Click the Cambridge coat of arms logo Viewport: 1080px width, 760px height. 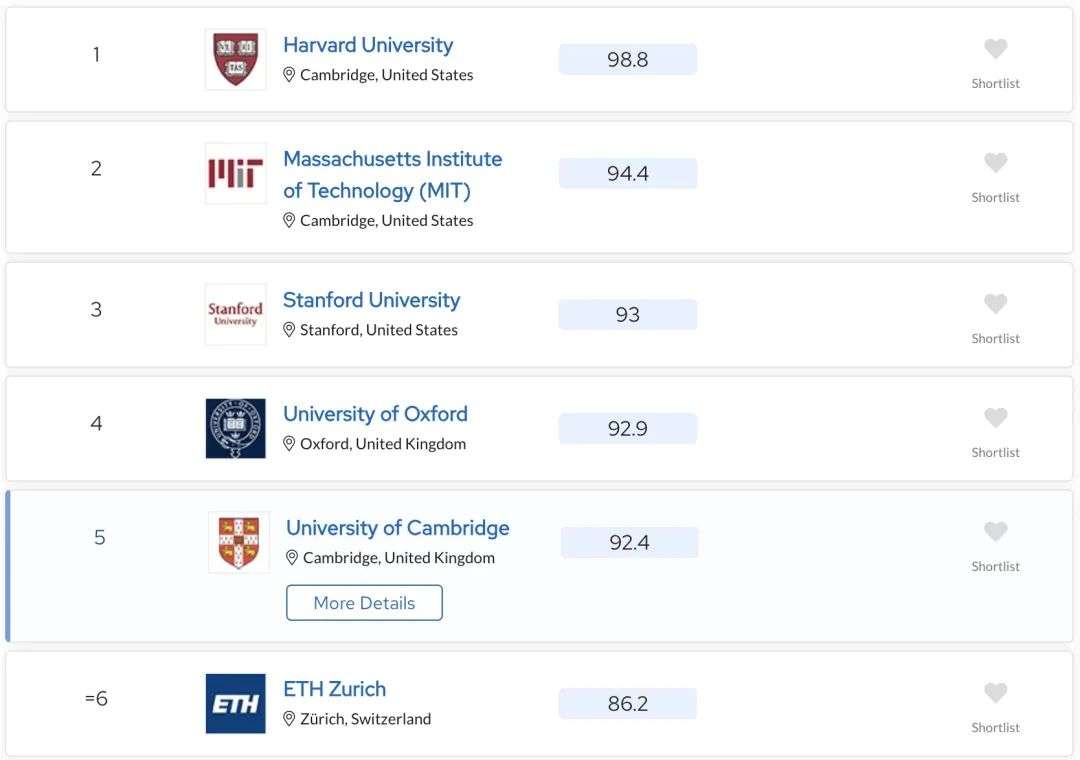239,542
